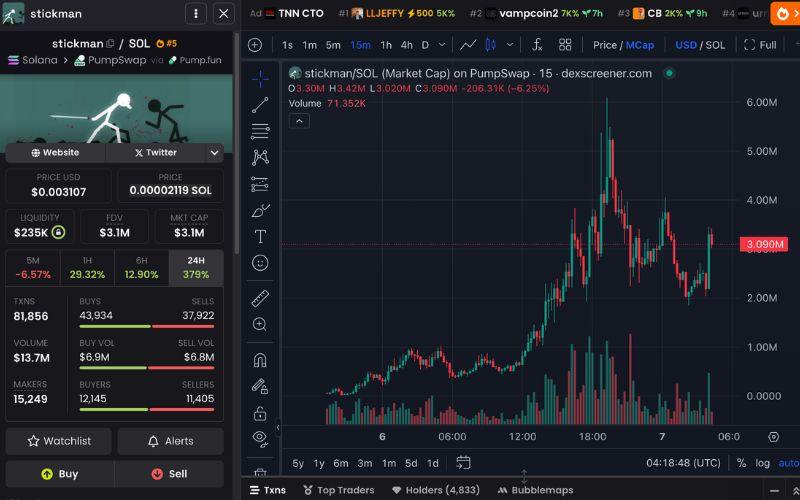Toggle log scale on chart
The width and height of the screenshot is (800, 500).
[x=762, y=463]
